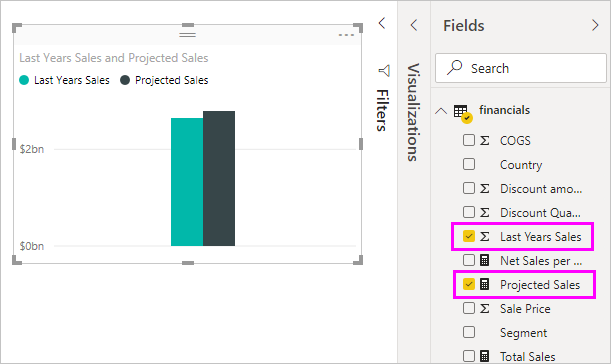This screenshot has height=364, width=611.
Task: Enable the Sale Price field checkbox
Action: [x=469, y=308]
